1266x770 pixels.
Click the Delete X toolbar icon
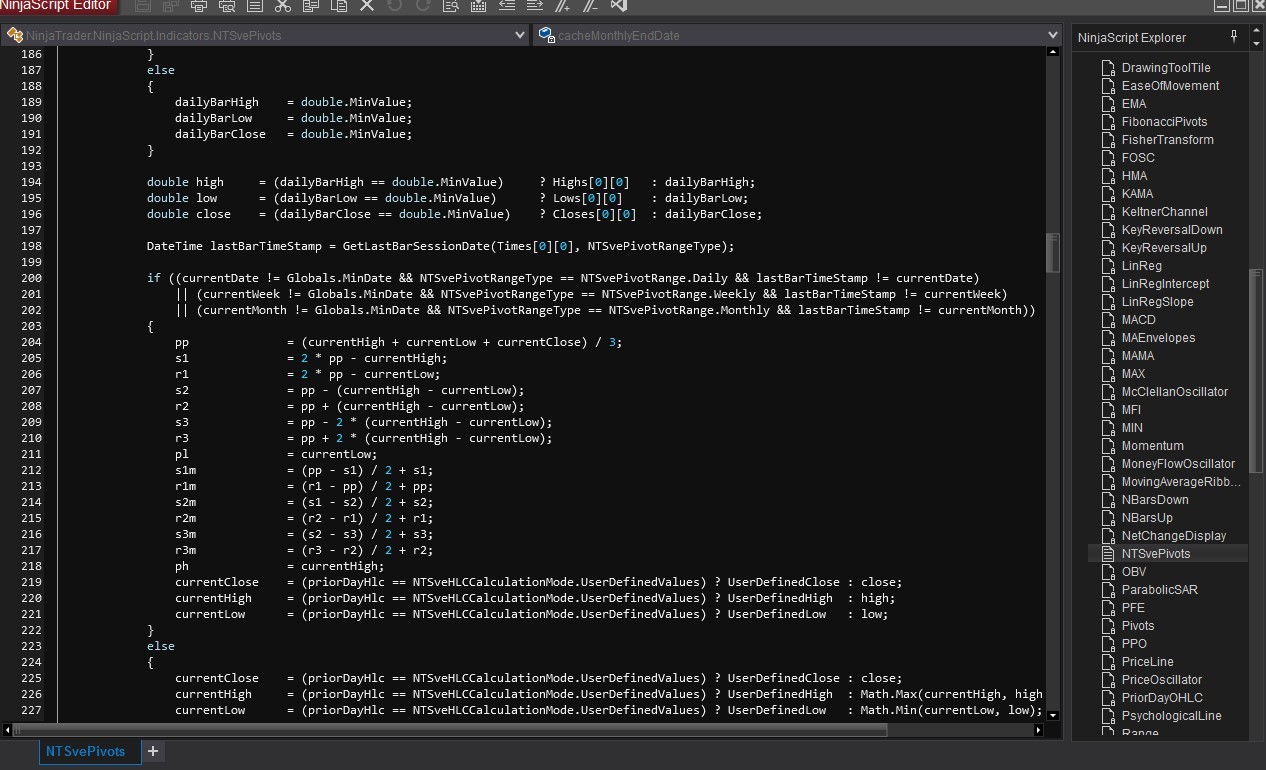point(367,6)
